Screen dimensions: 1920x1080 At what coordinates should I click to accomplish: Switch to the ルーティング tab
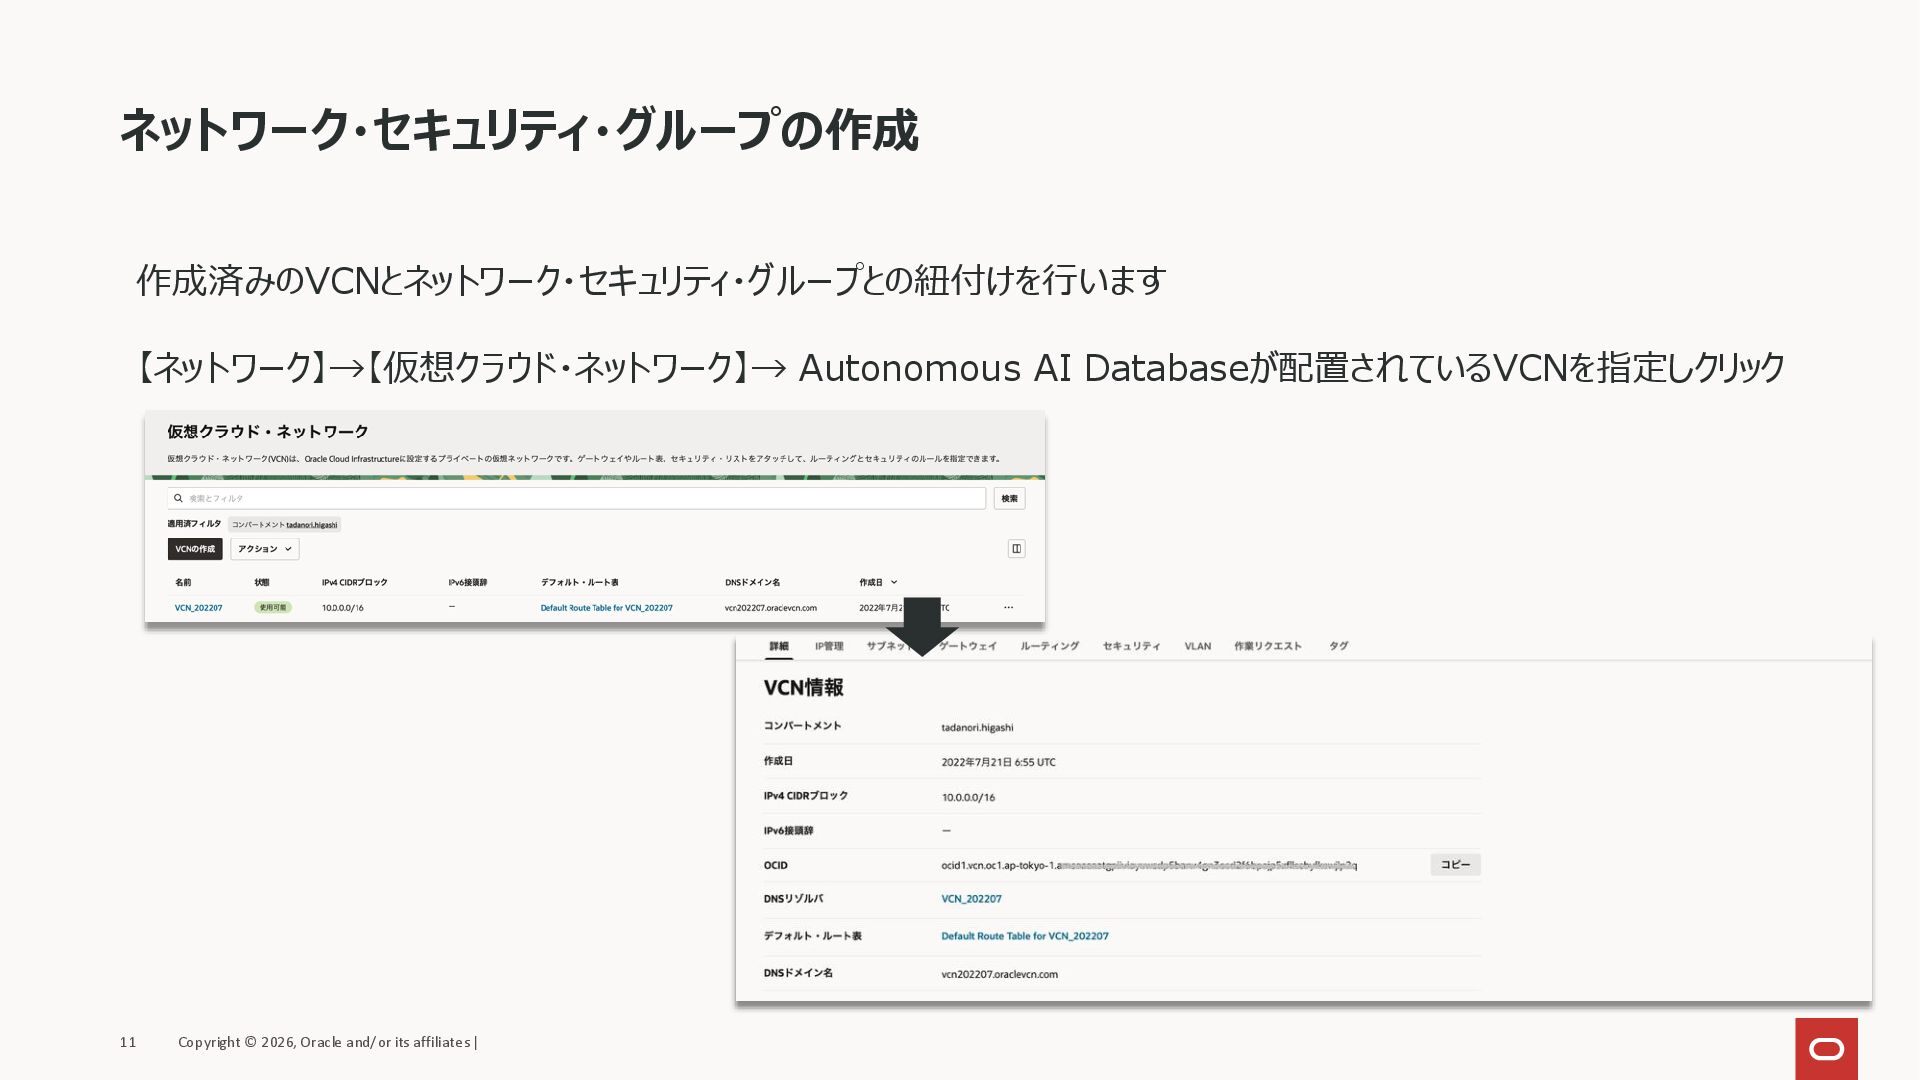(1049, 646)
